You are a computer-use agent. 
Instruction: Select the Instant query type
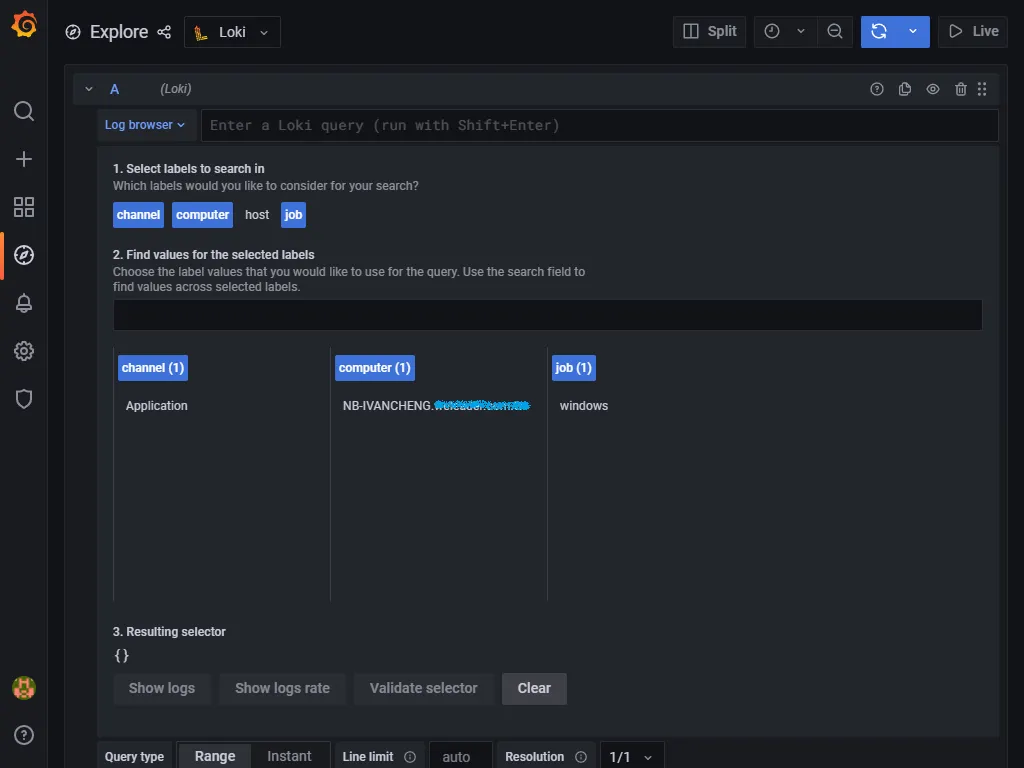[289, 756]
